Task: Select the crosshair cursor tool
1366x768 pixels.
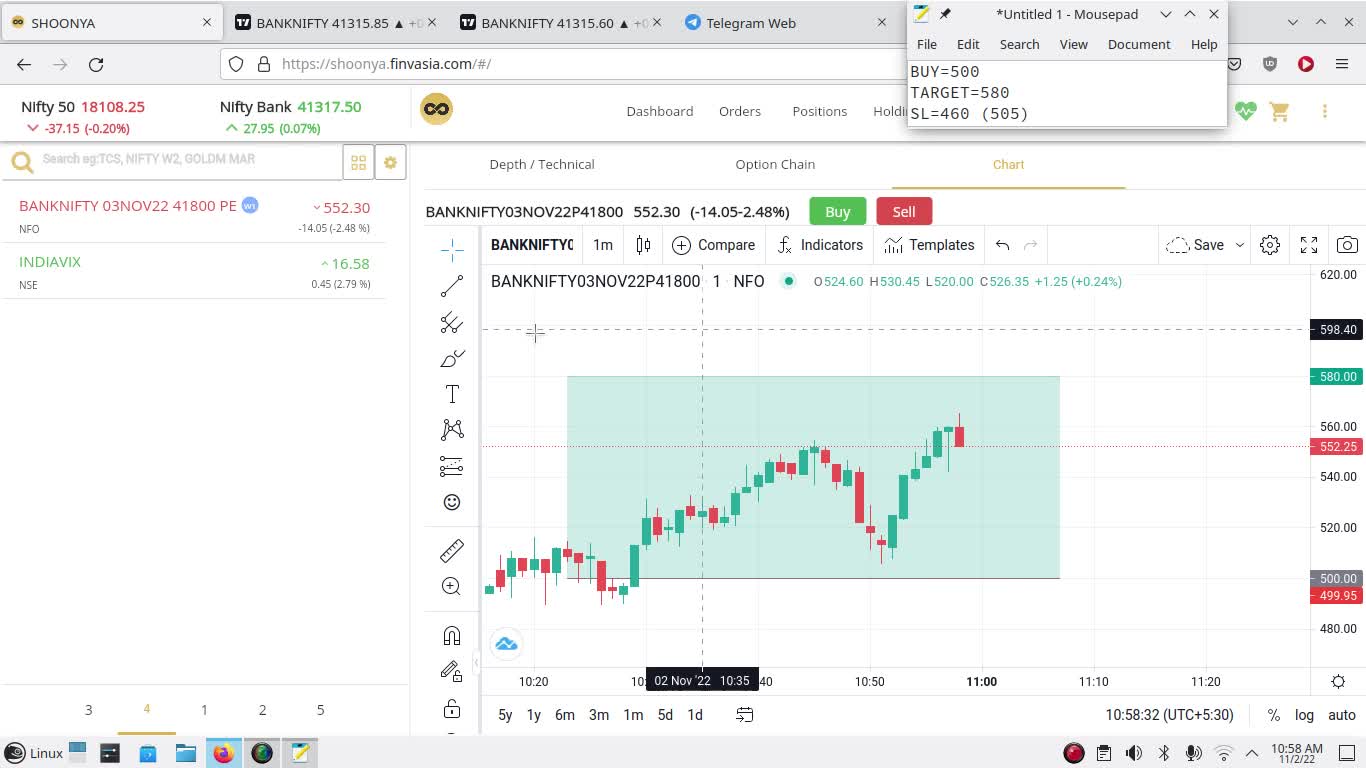Action: click(x=452, y=249)
